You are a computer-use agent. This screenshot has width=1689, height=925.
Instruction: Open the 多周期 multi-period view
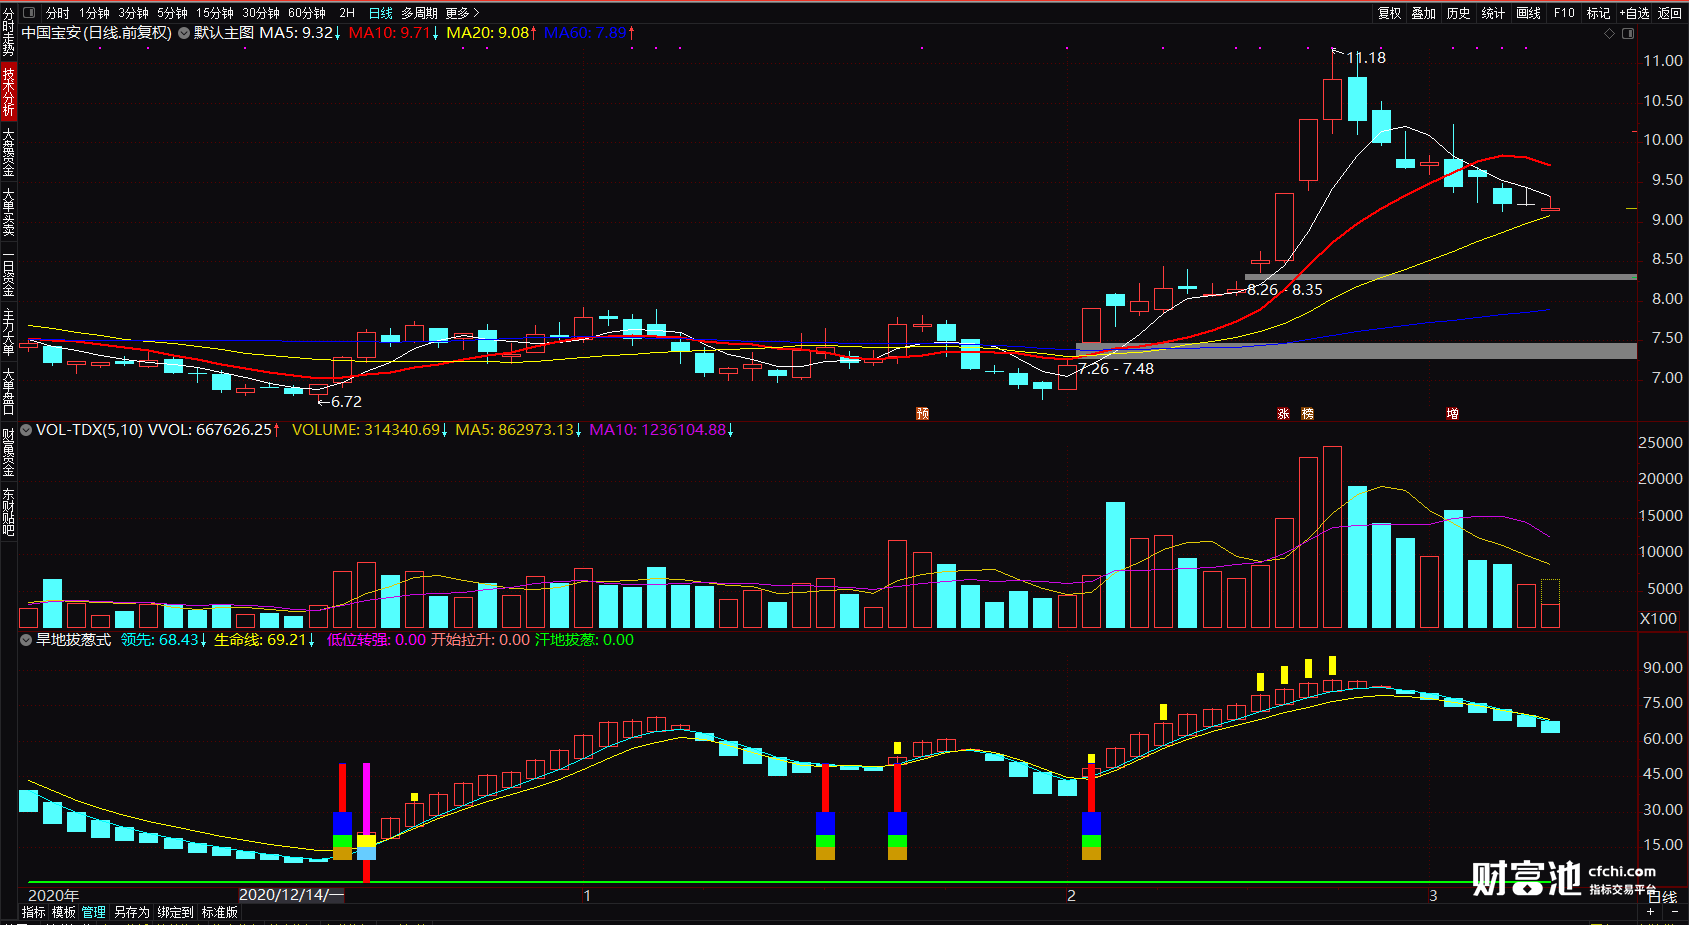coord(419,13)
